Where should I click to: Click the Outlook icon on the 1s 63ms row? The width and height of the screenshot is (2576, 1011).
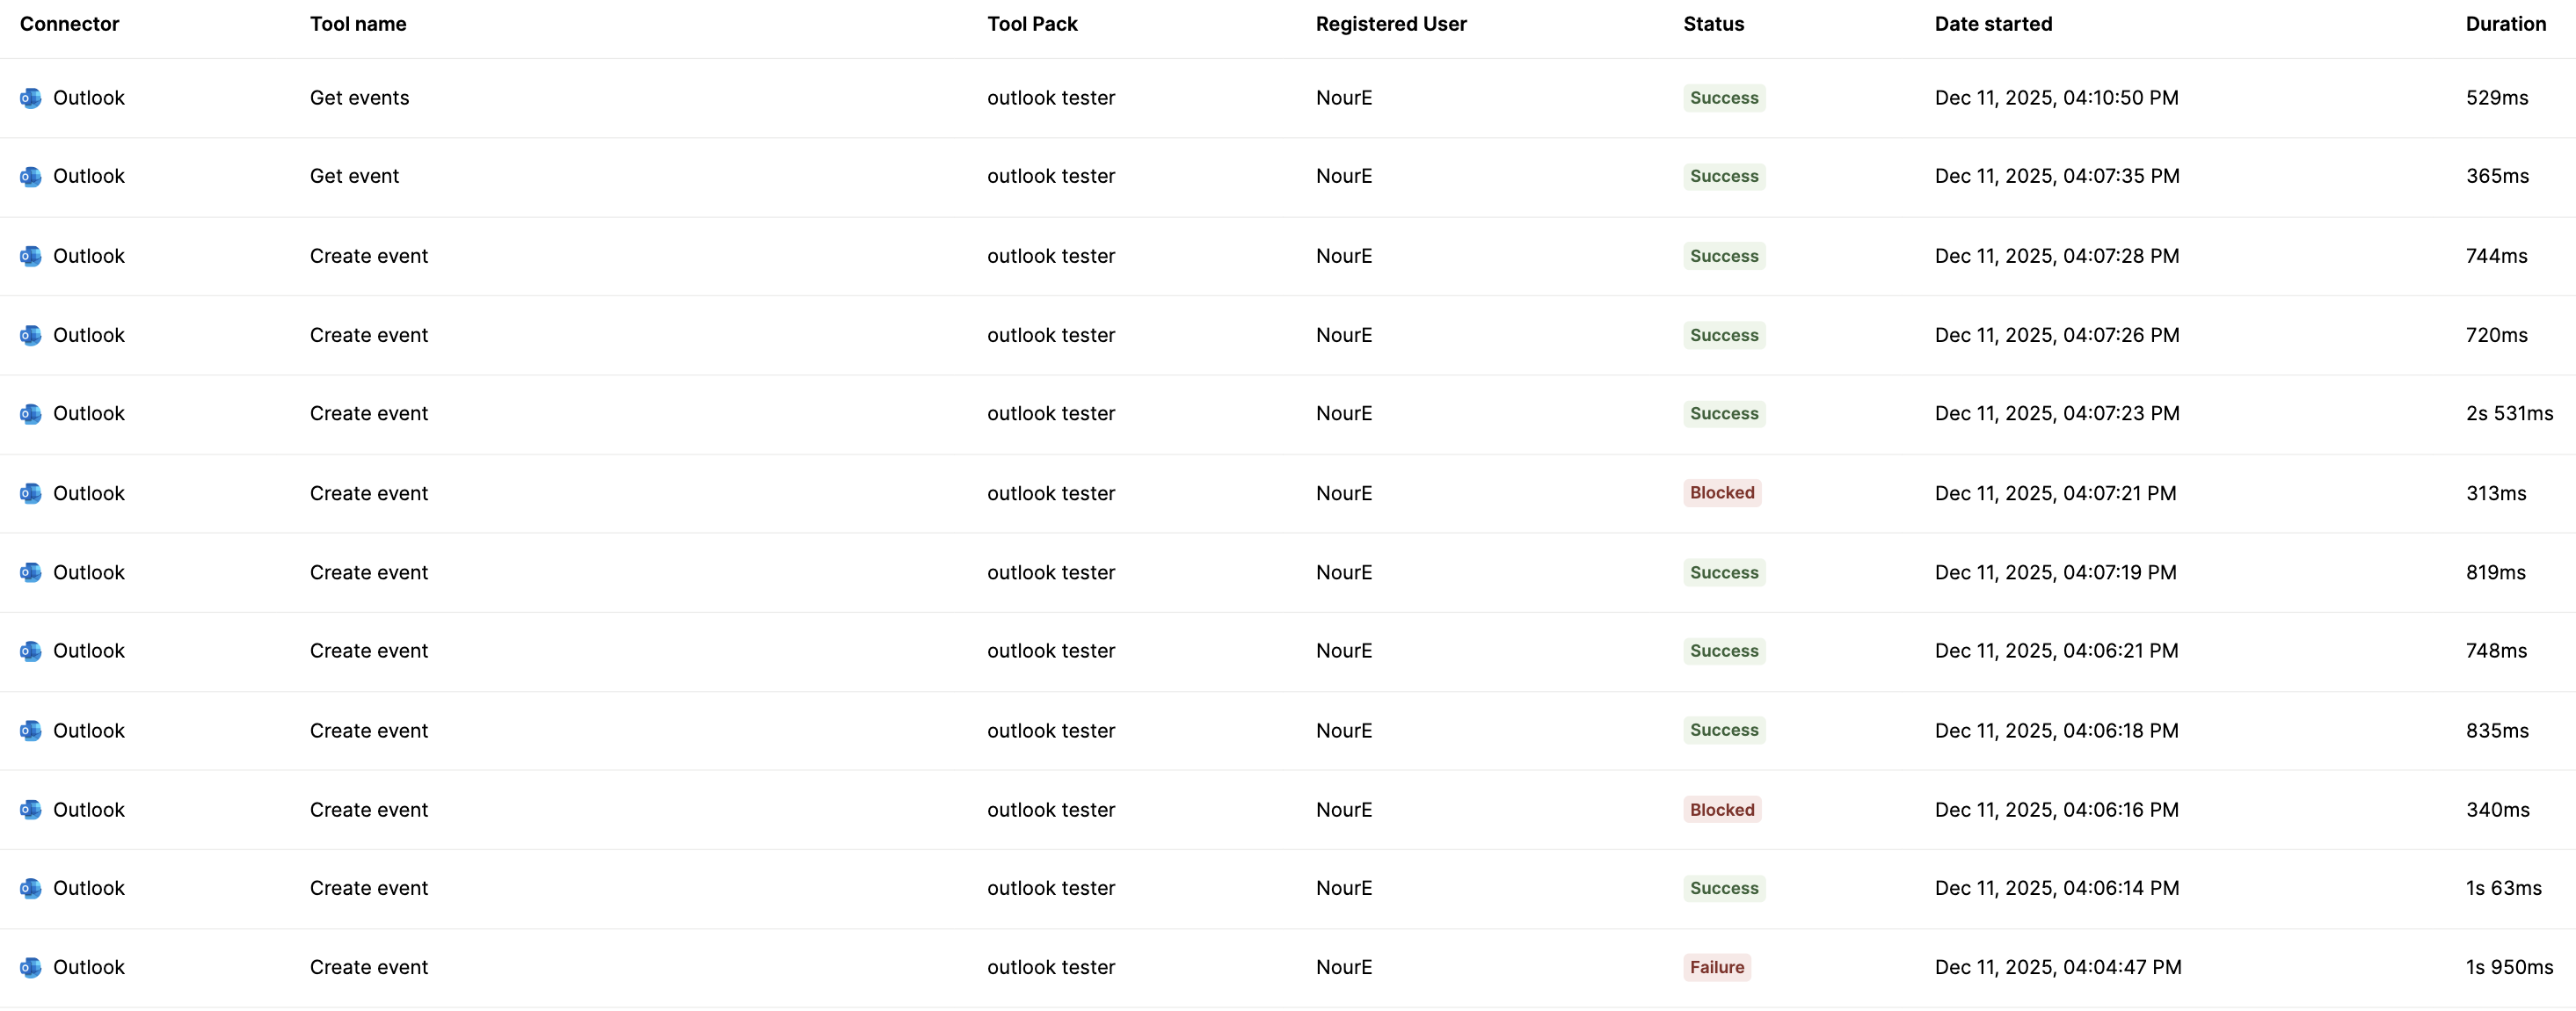pyautogui.click(x=30, y=887)
